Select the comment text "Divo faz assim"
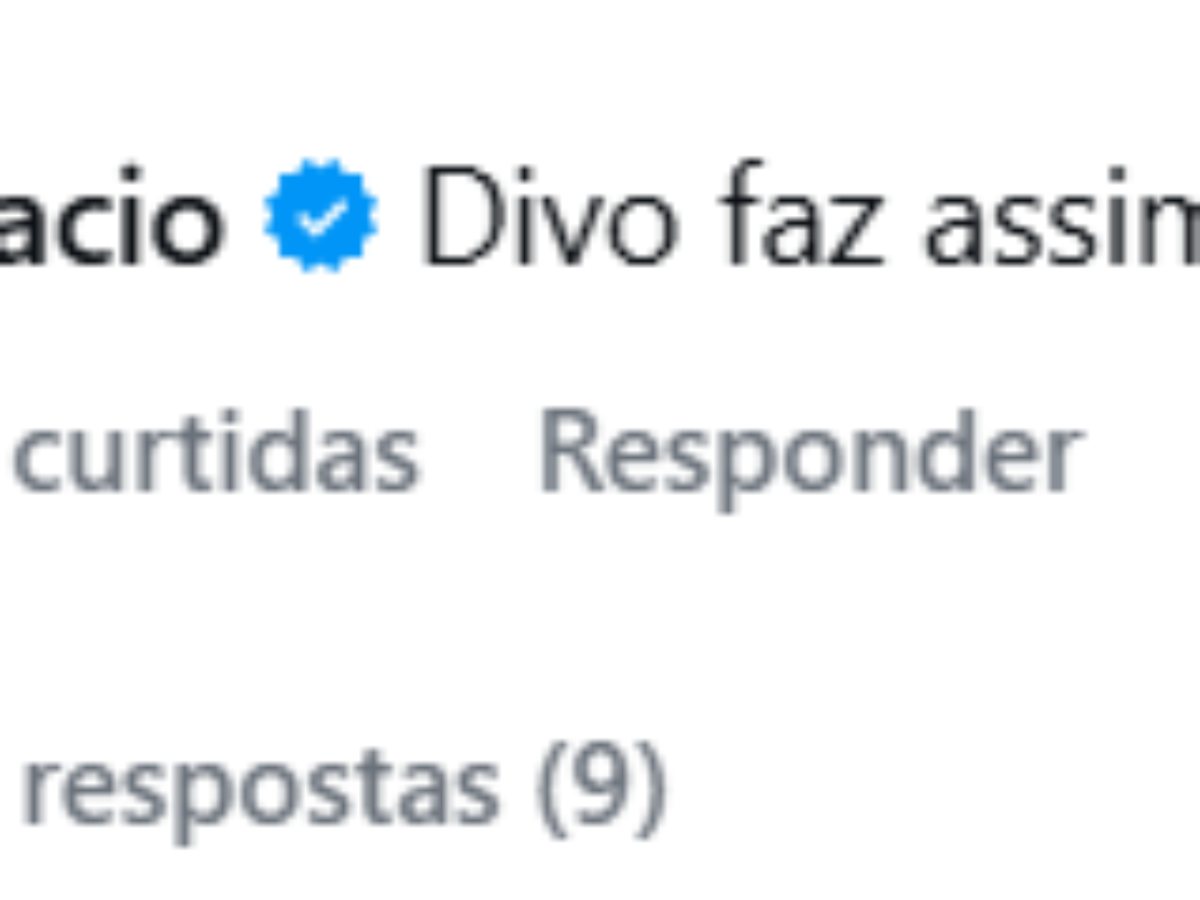The width and height of the screenshot is (1200, 900). pos(810,217)
